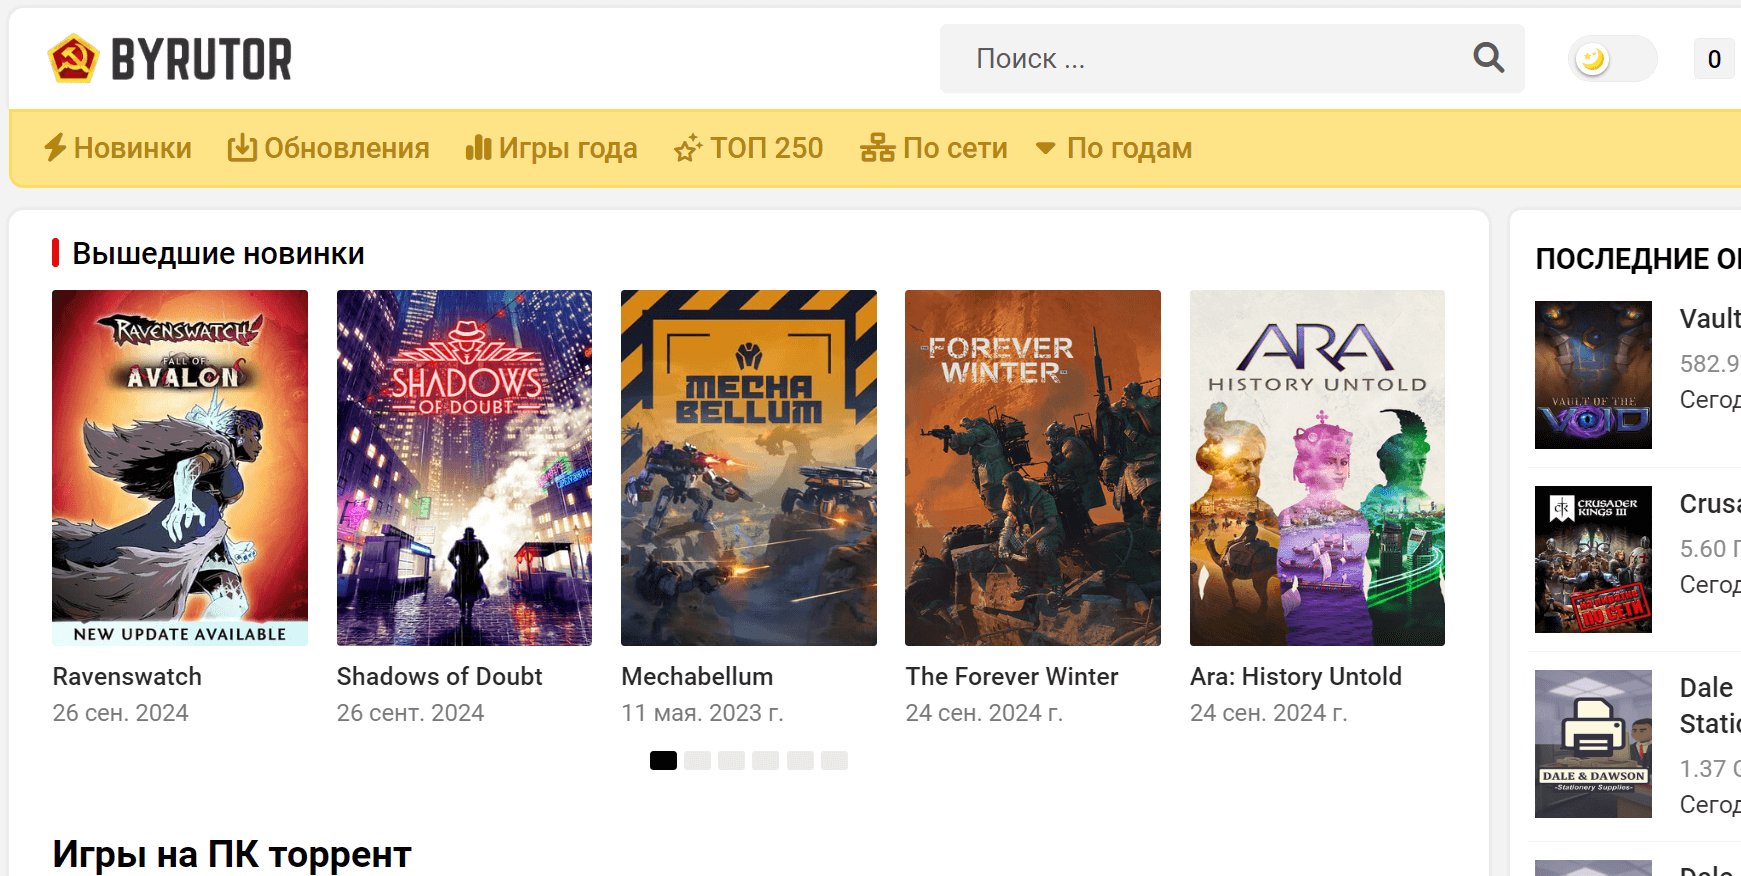
Task: Click the search magnifier icon
Action: [1488, 58]
